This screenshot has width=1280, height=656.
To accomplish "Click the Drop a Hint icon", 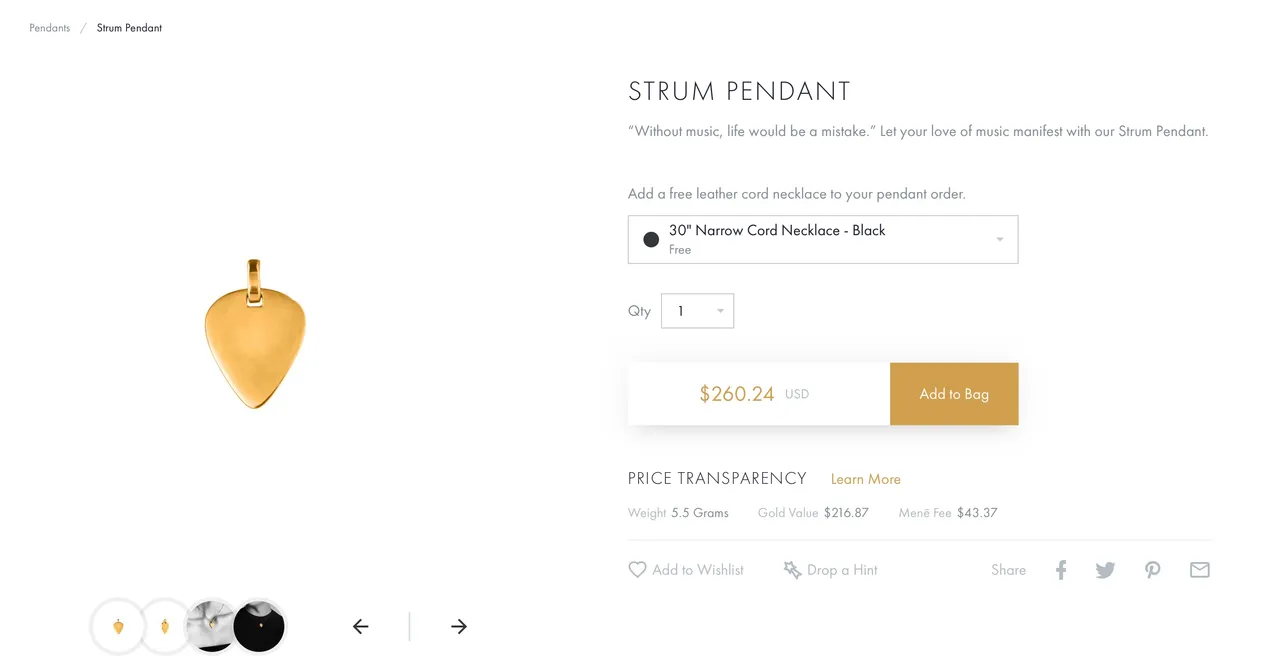I will coord(792,570).
